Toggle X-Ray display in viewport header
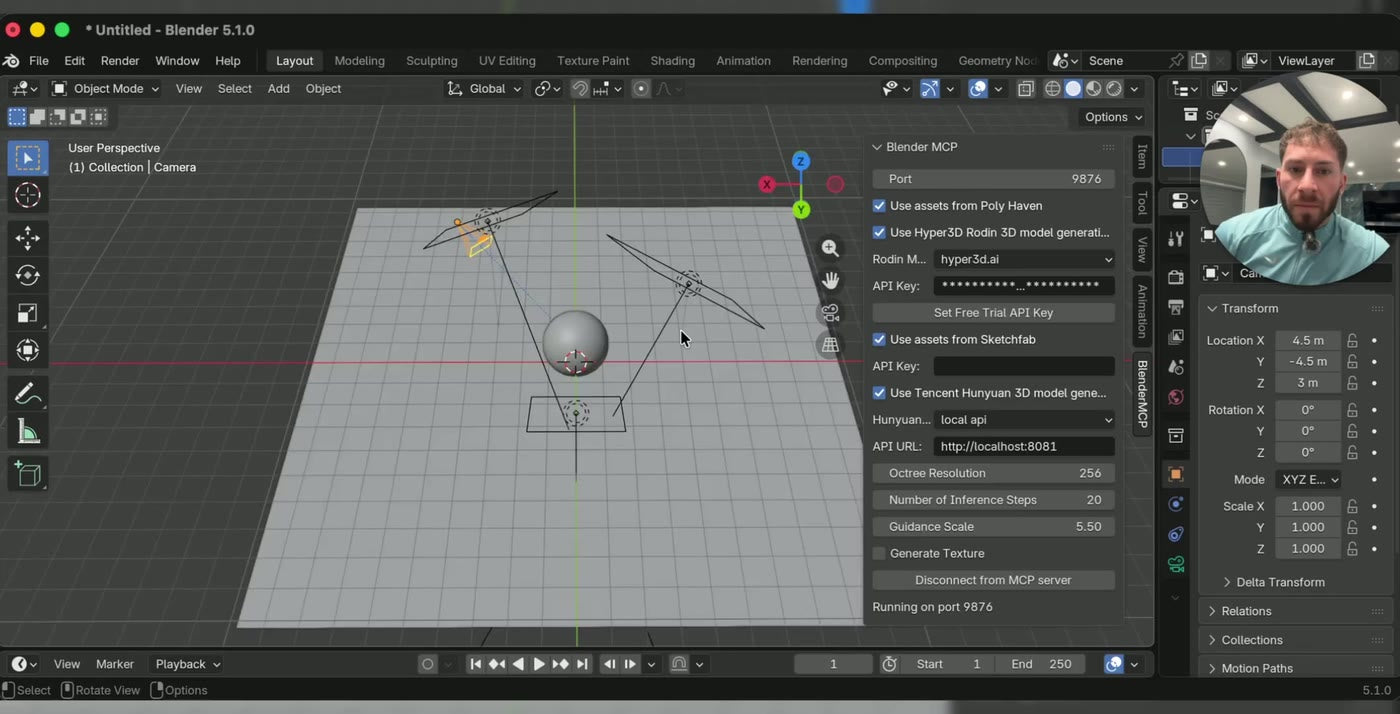This screenshot has height=714, width=1400. 1025,89
